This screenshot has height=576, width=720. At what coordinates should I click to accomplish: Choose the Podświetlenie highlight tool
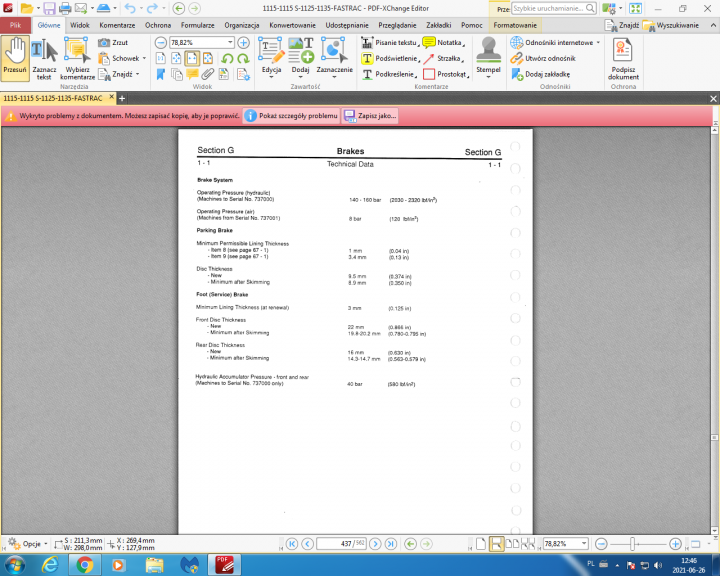(x=388, y=58)
